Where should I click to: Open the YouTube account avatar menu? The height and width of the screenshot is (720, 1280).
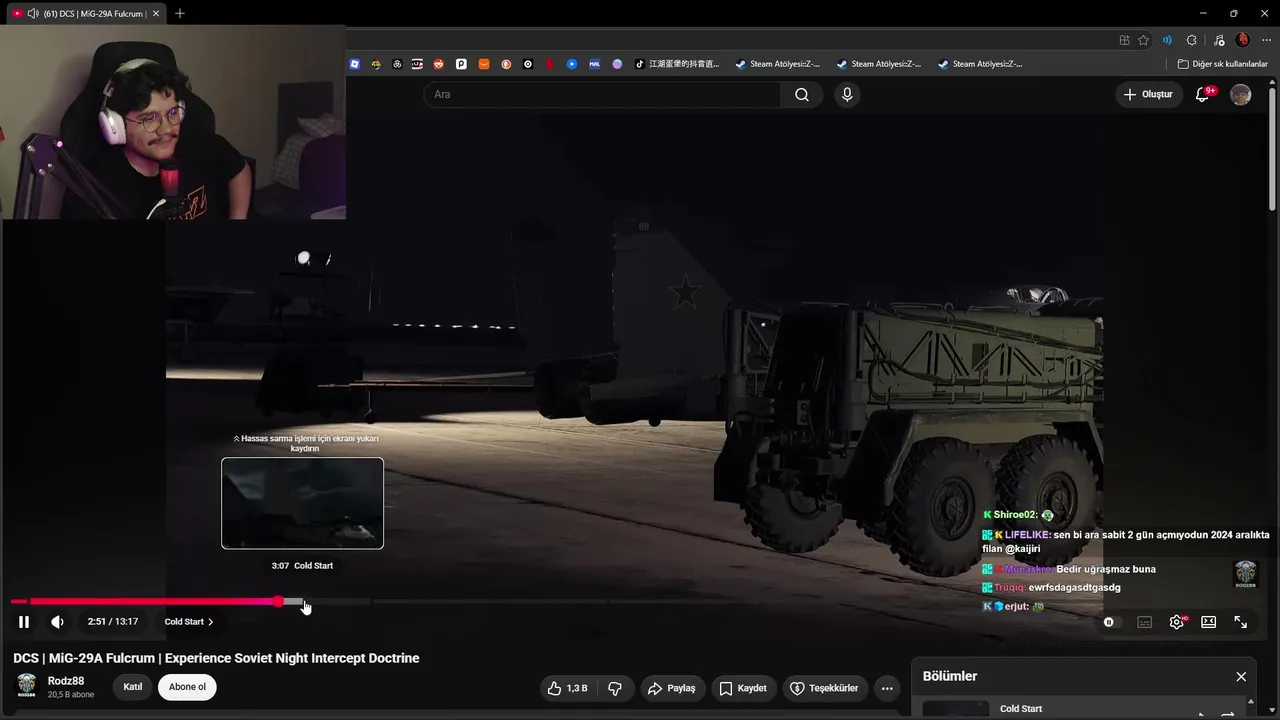[1241, 94]
